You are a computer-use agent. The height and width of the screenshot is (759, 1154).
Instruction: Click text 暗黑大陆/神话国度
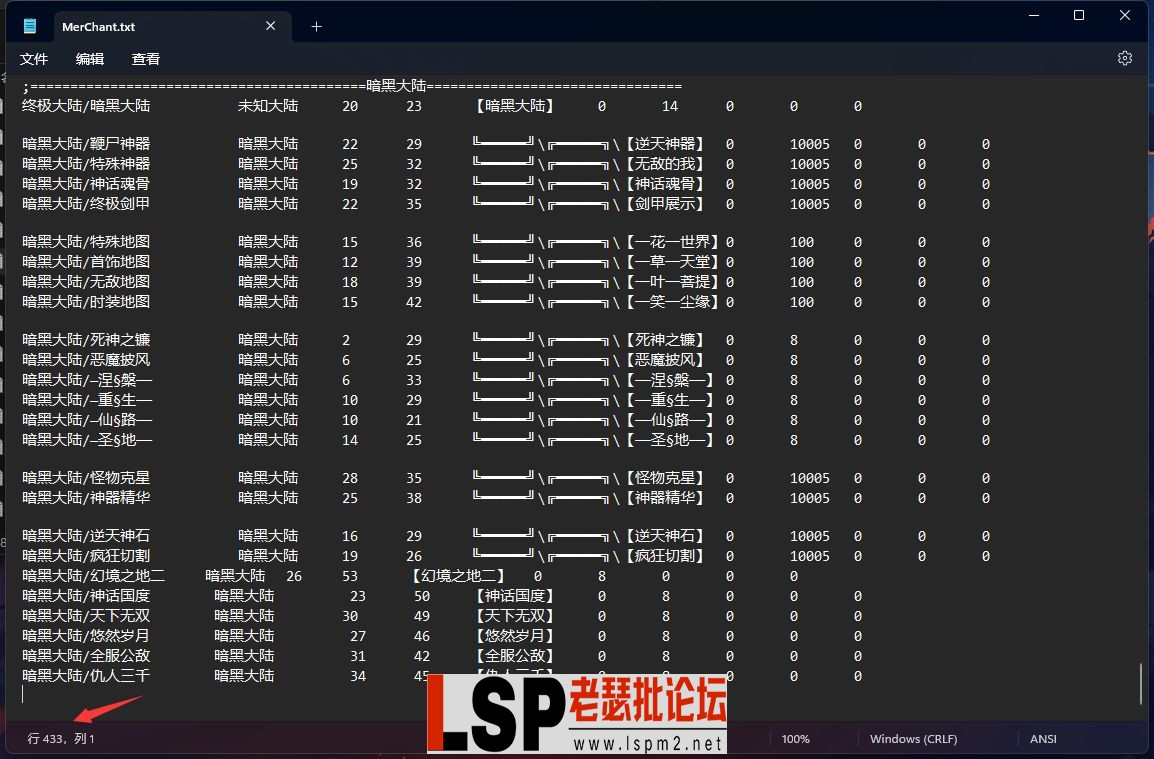click(x=86, y=596)
